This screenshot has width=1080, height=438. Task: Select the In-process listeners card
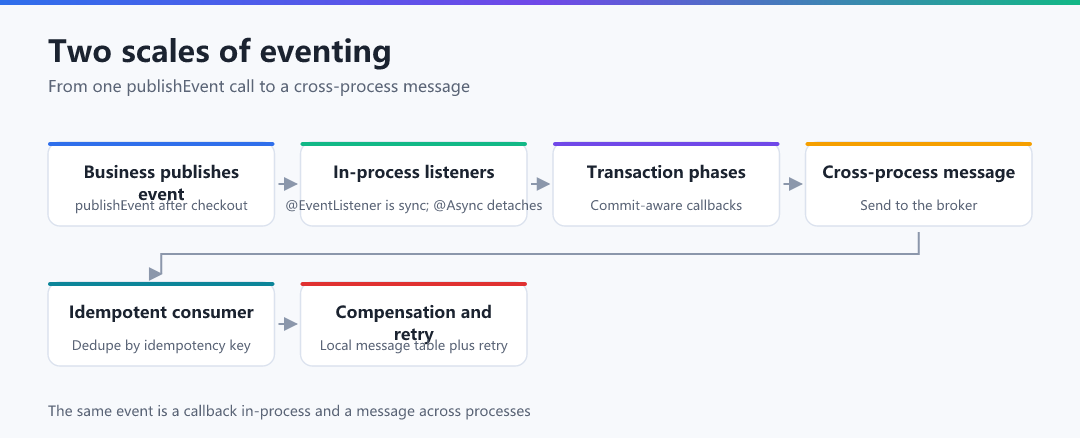point(414,185)
